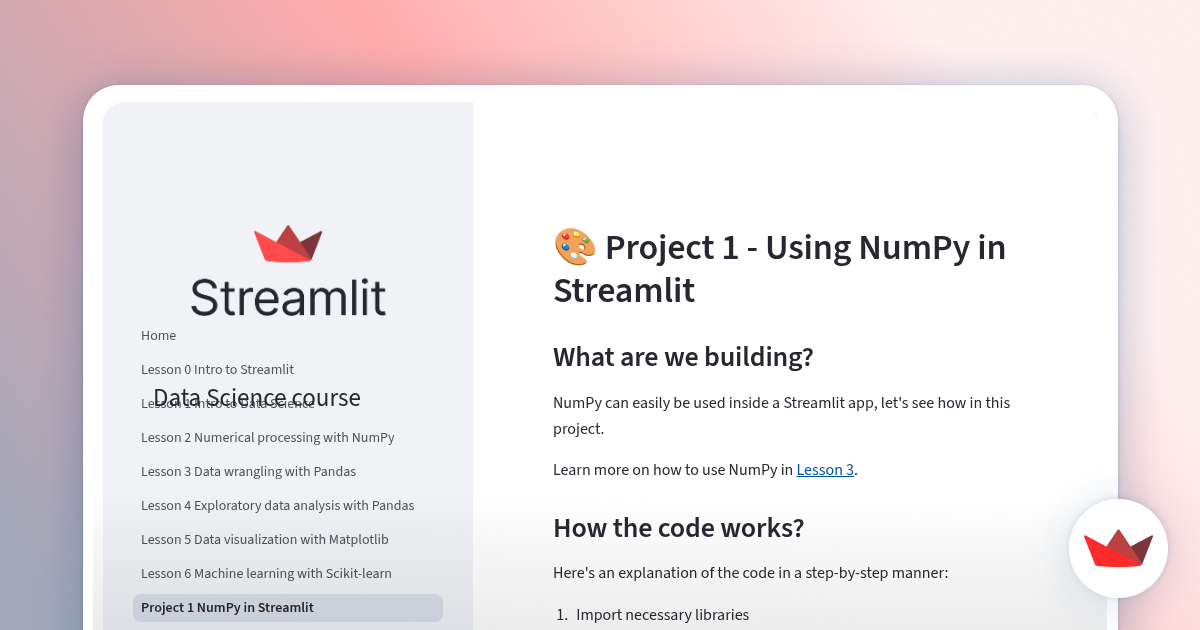Viewport: 1200px width, 630px height.
Task: Open Lesson 5 Data visualization with Matplotlib
Action: pos(264,539)
